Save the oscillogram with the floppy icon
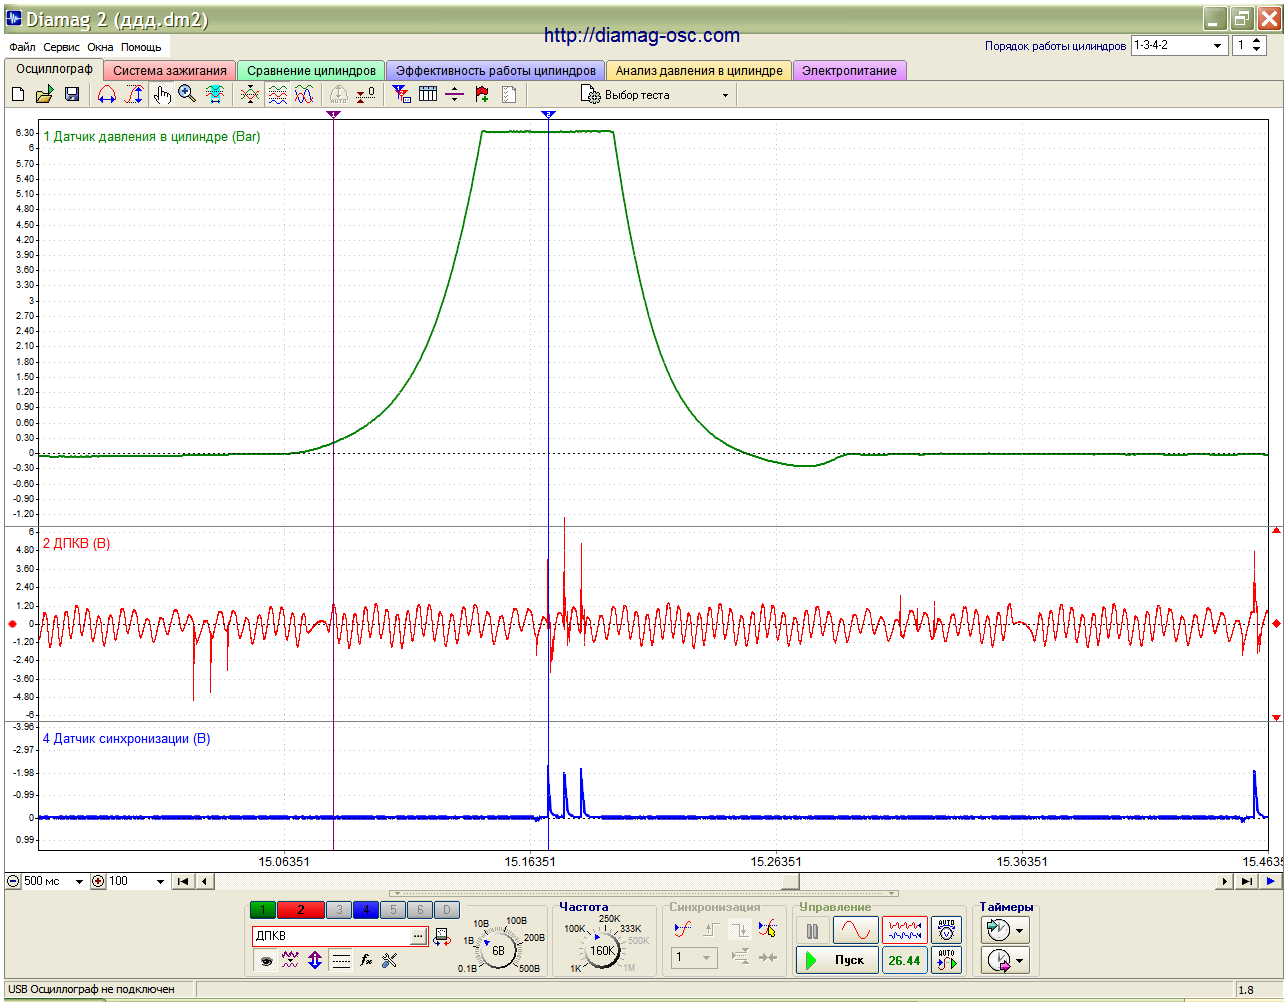This screenshot has height=1002, width=1288. 71,94
